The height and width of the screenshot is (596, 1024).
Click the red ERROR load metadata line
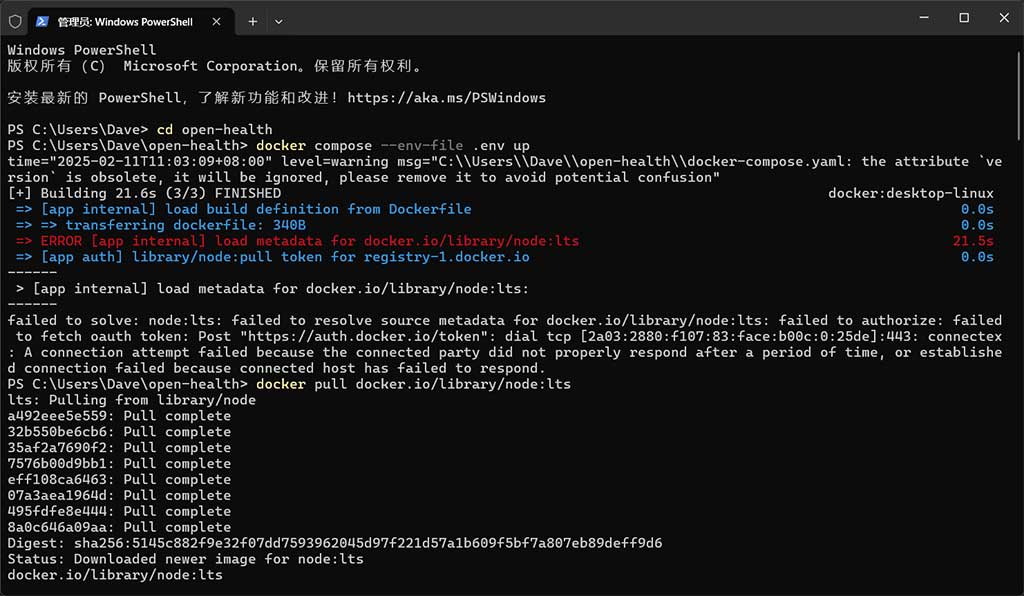[x=297, y=241]
